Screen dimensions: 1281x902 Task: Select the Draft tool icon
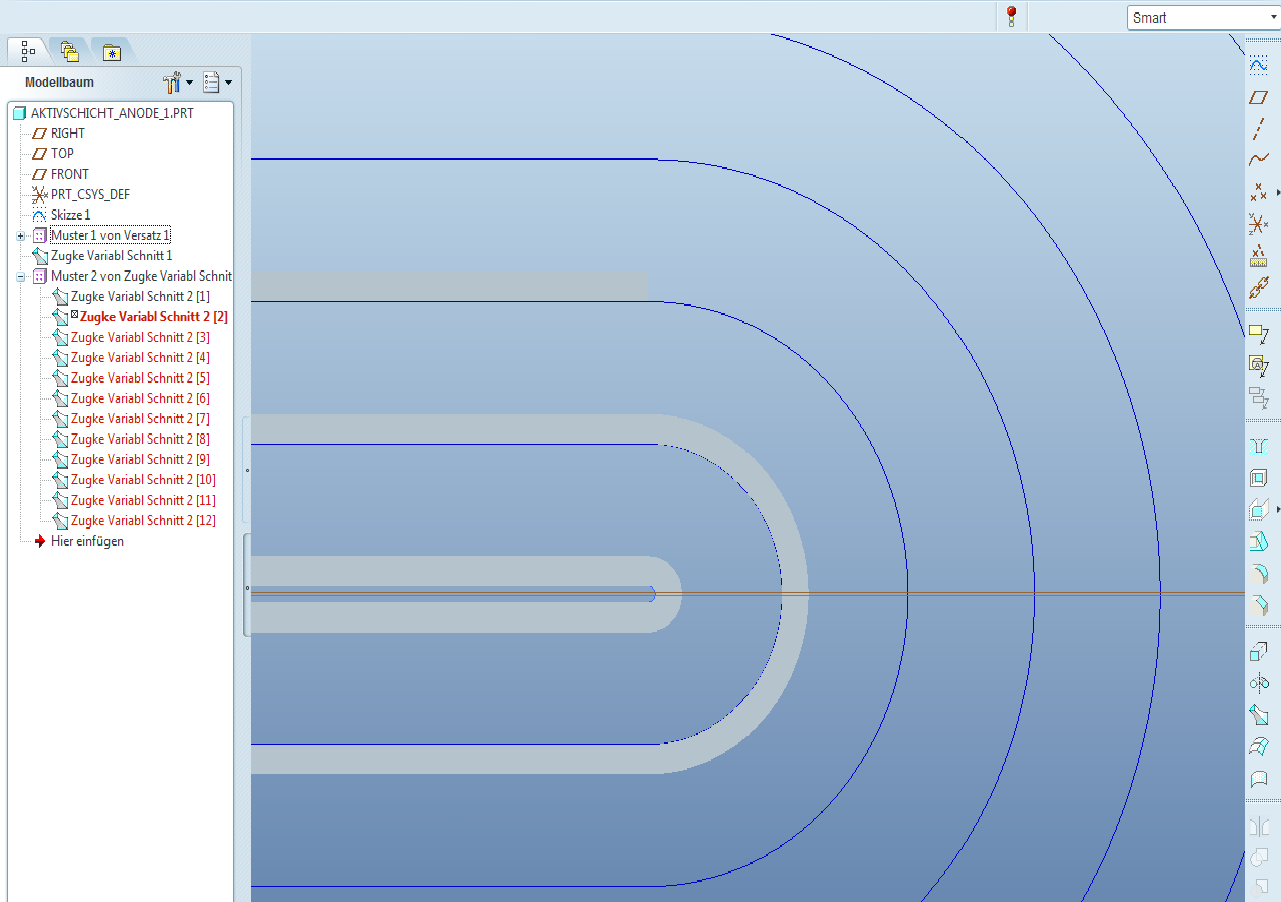pos(1259,542)
